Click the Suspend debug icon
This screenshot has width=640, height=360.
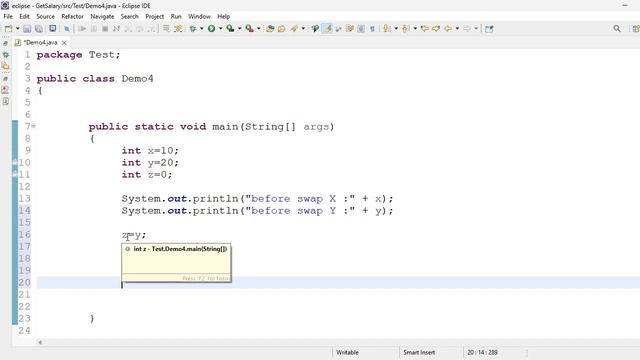pos(93,29)
